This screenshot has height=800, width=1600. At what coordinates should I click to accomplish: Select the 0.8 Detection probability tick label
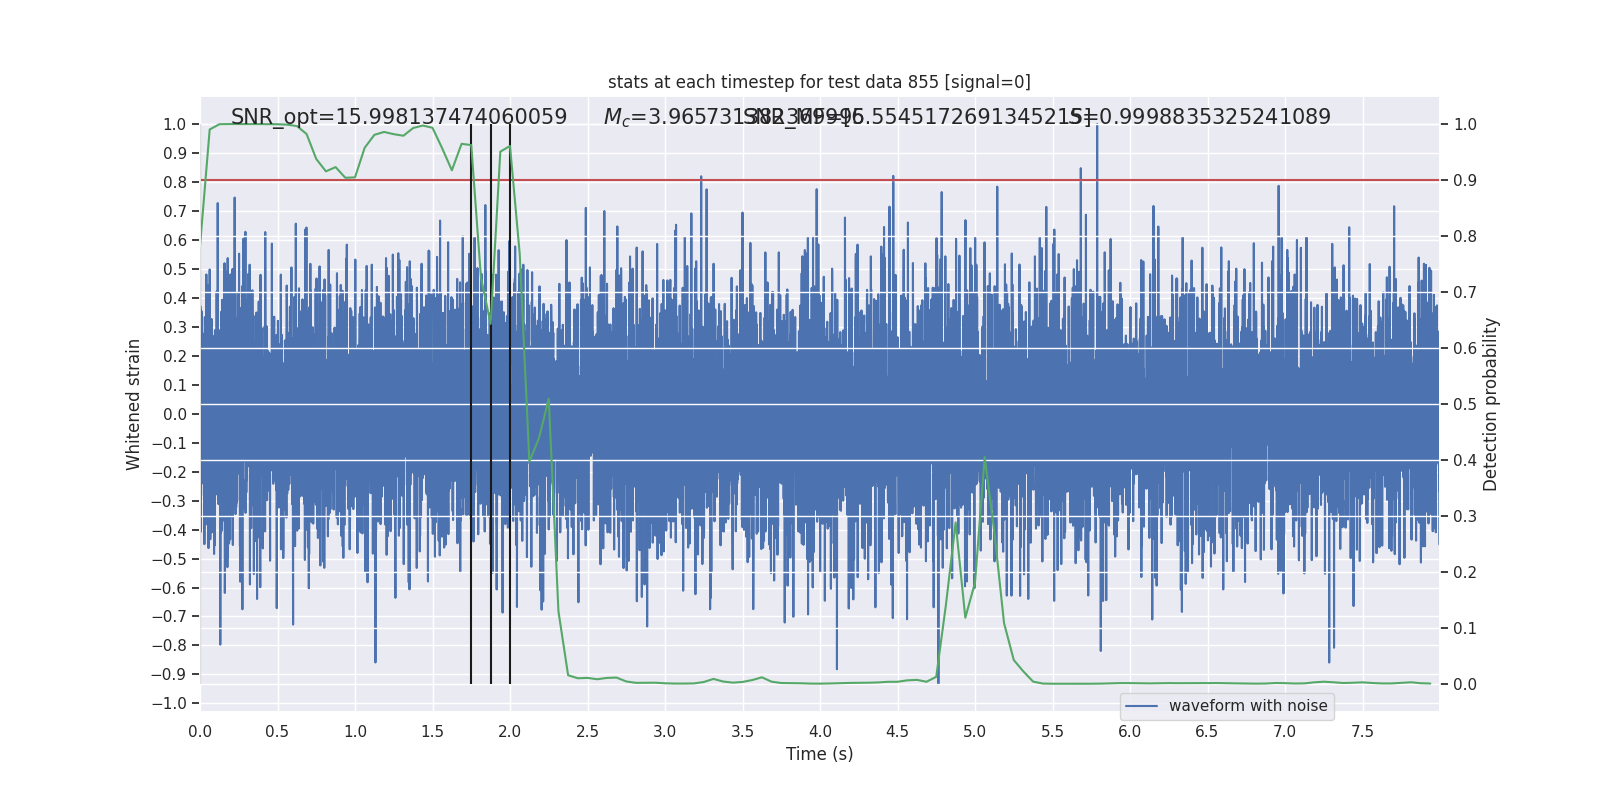click(x=1465, y=237)
